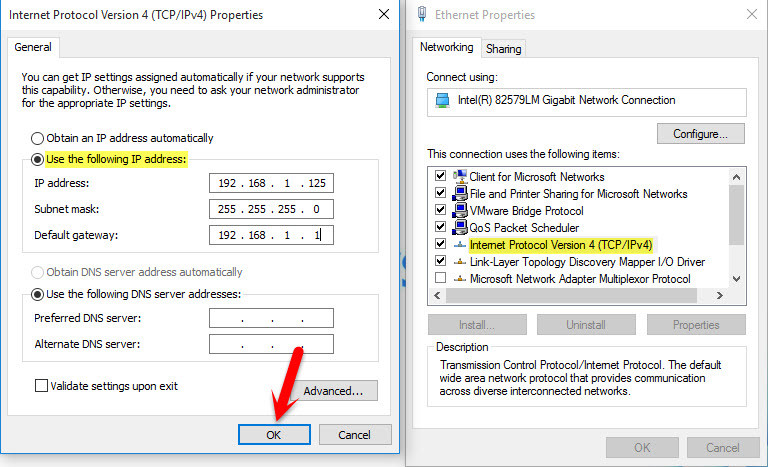Switch to the Sharing tab
This screenshot has height=467, width=768.
pyautogui.click(x=503, y=48)
